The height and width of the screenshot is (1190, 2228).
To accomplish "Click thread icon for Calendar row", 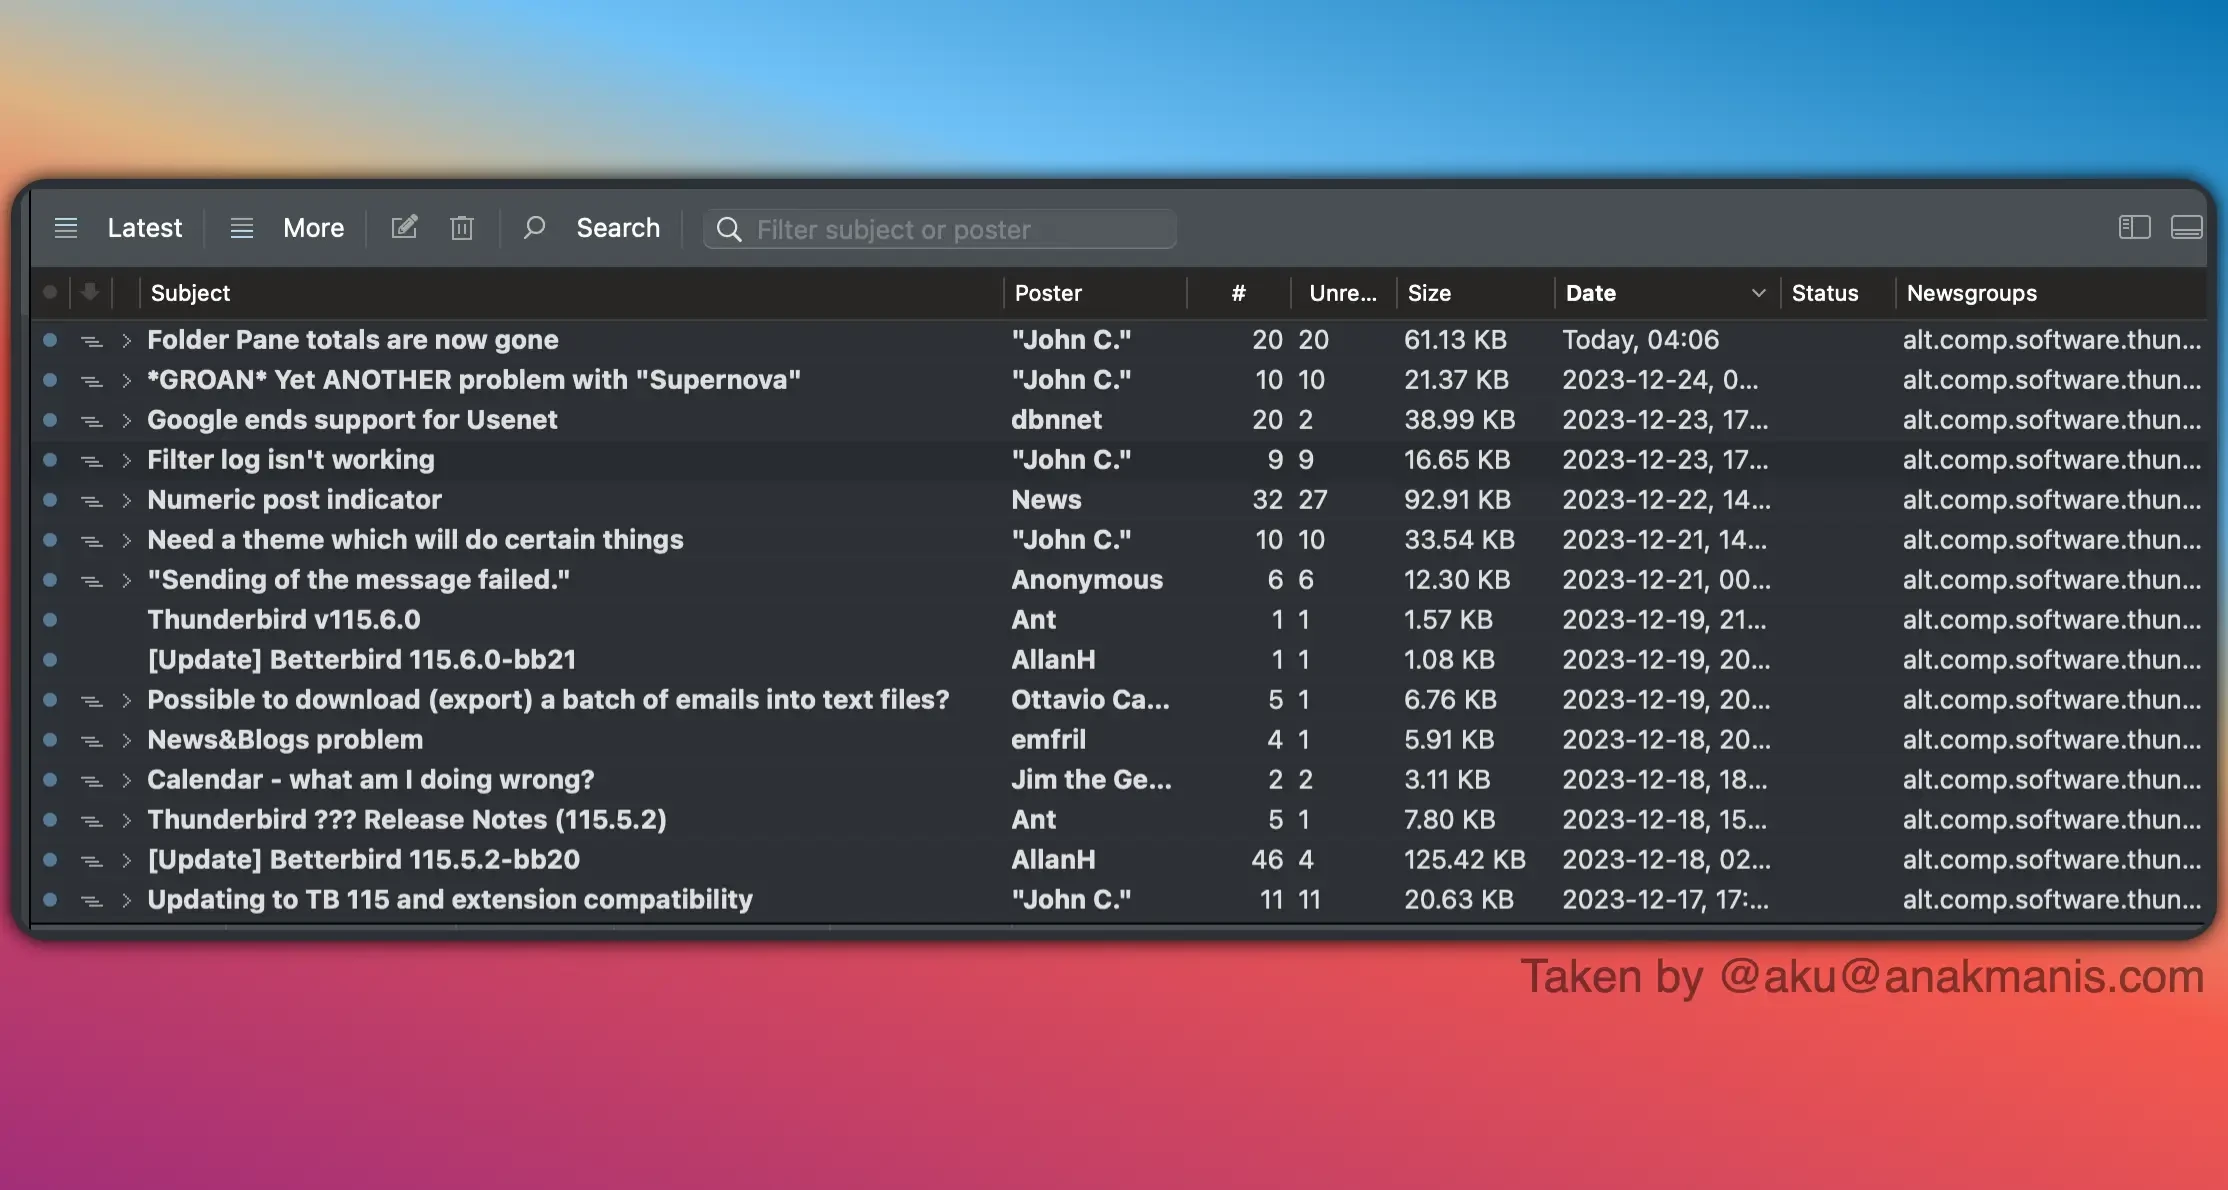I will [x=91, y=781].
